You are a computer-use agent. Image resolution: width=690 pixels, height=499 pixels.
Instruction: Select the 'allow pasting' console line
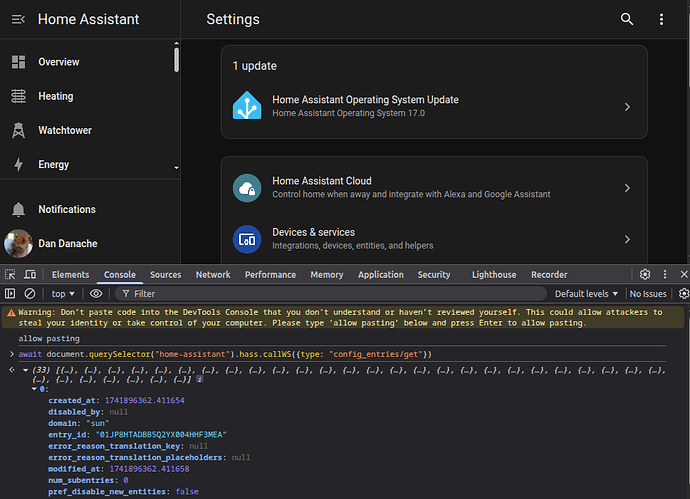49,338
